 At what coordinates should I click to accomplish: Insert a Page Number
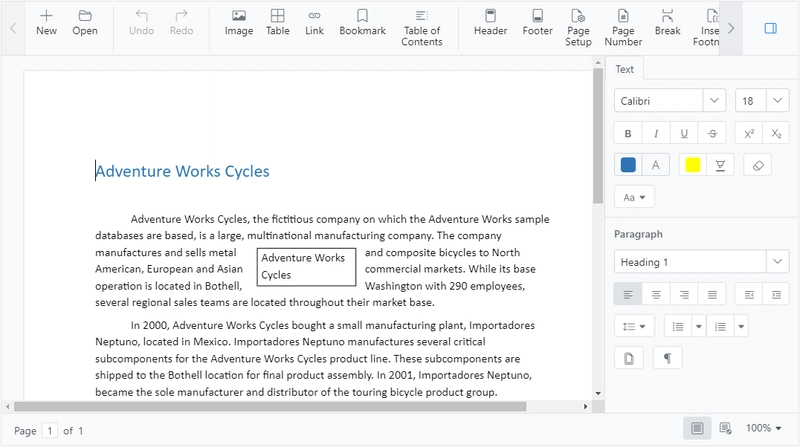[623, 29]
